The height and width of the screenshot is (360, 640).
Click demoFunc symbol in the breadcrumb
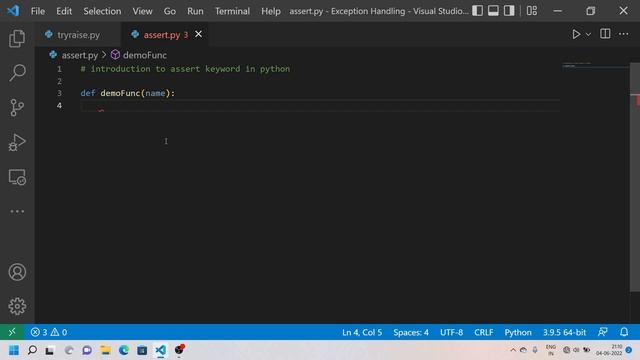[144, 55]
